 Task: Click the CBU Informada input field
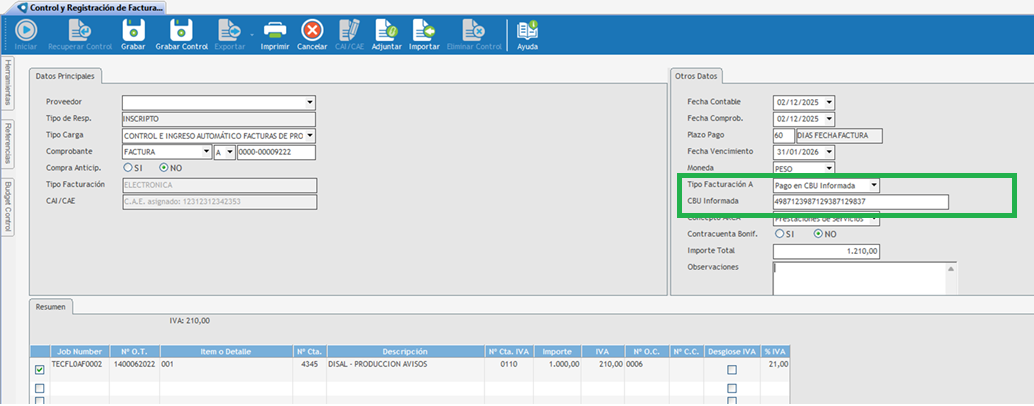point(860,202)
